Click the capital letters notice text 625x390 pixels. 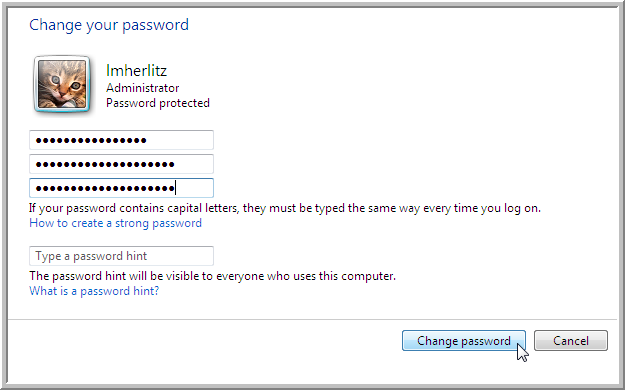click(x=285, y=208)
